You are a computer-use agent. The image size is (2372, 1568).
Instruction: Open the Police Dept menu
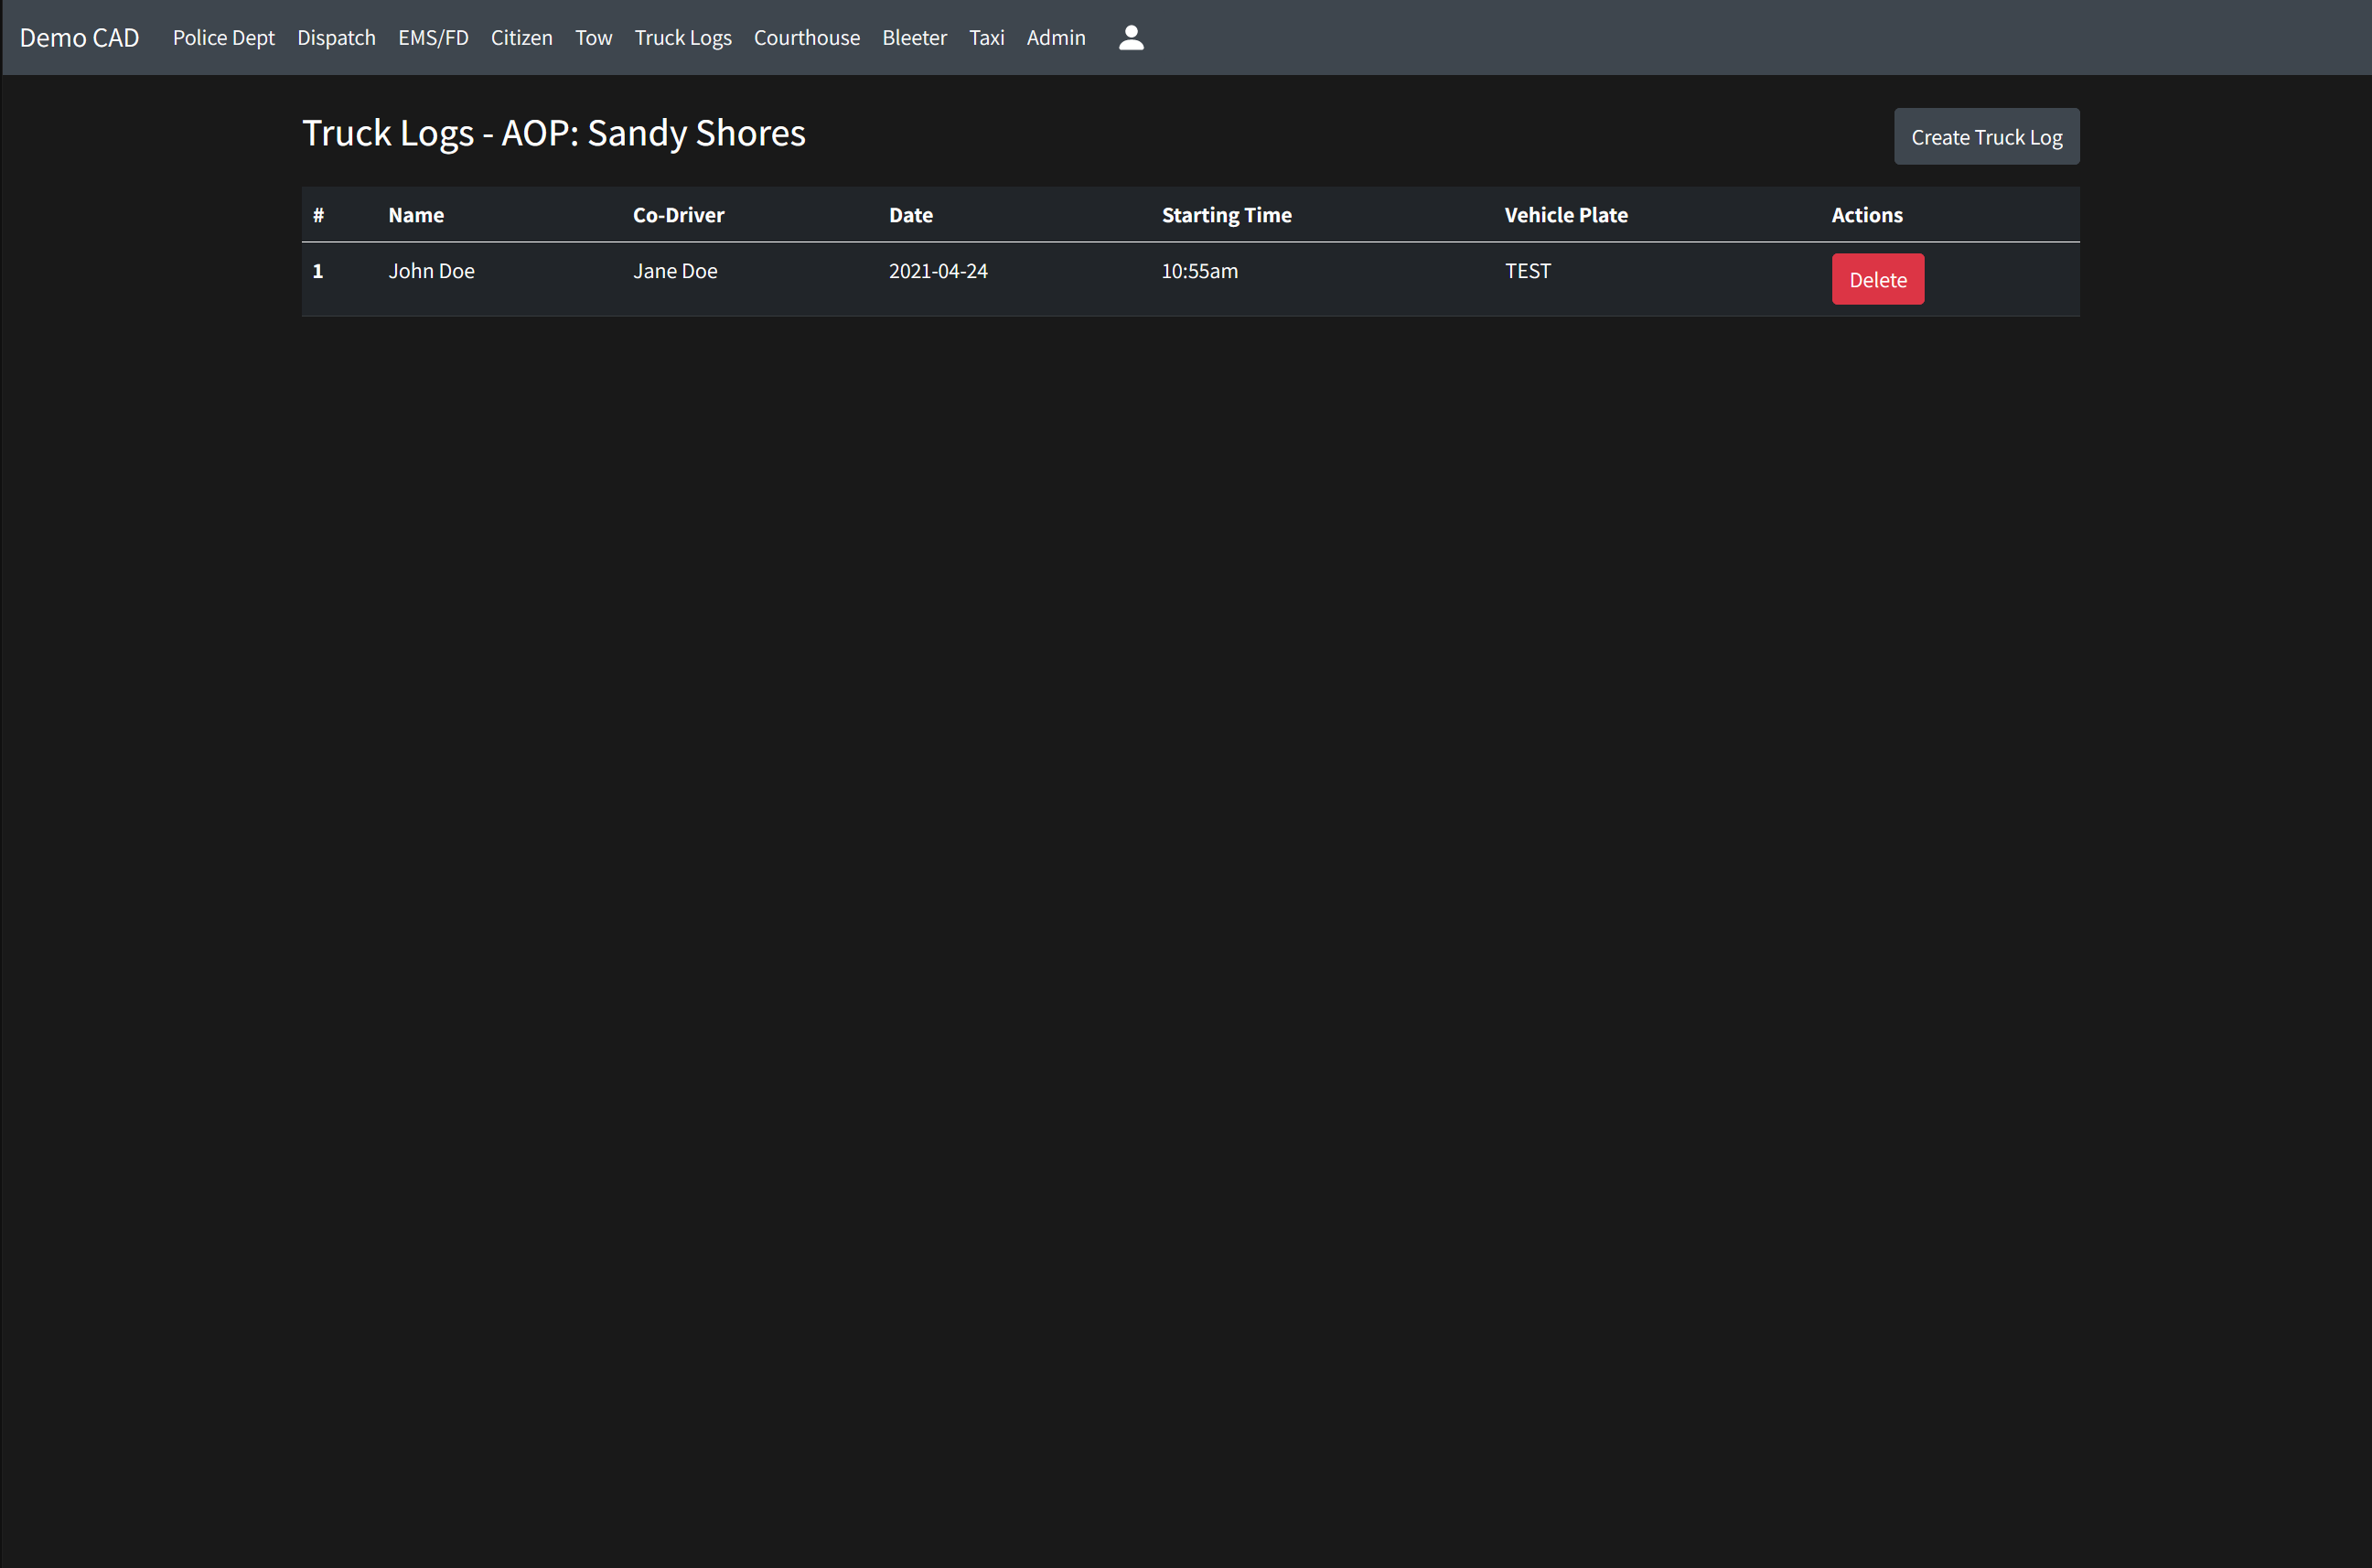tap(223, 38)
